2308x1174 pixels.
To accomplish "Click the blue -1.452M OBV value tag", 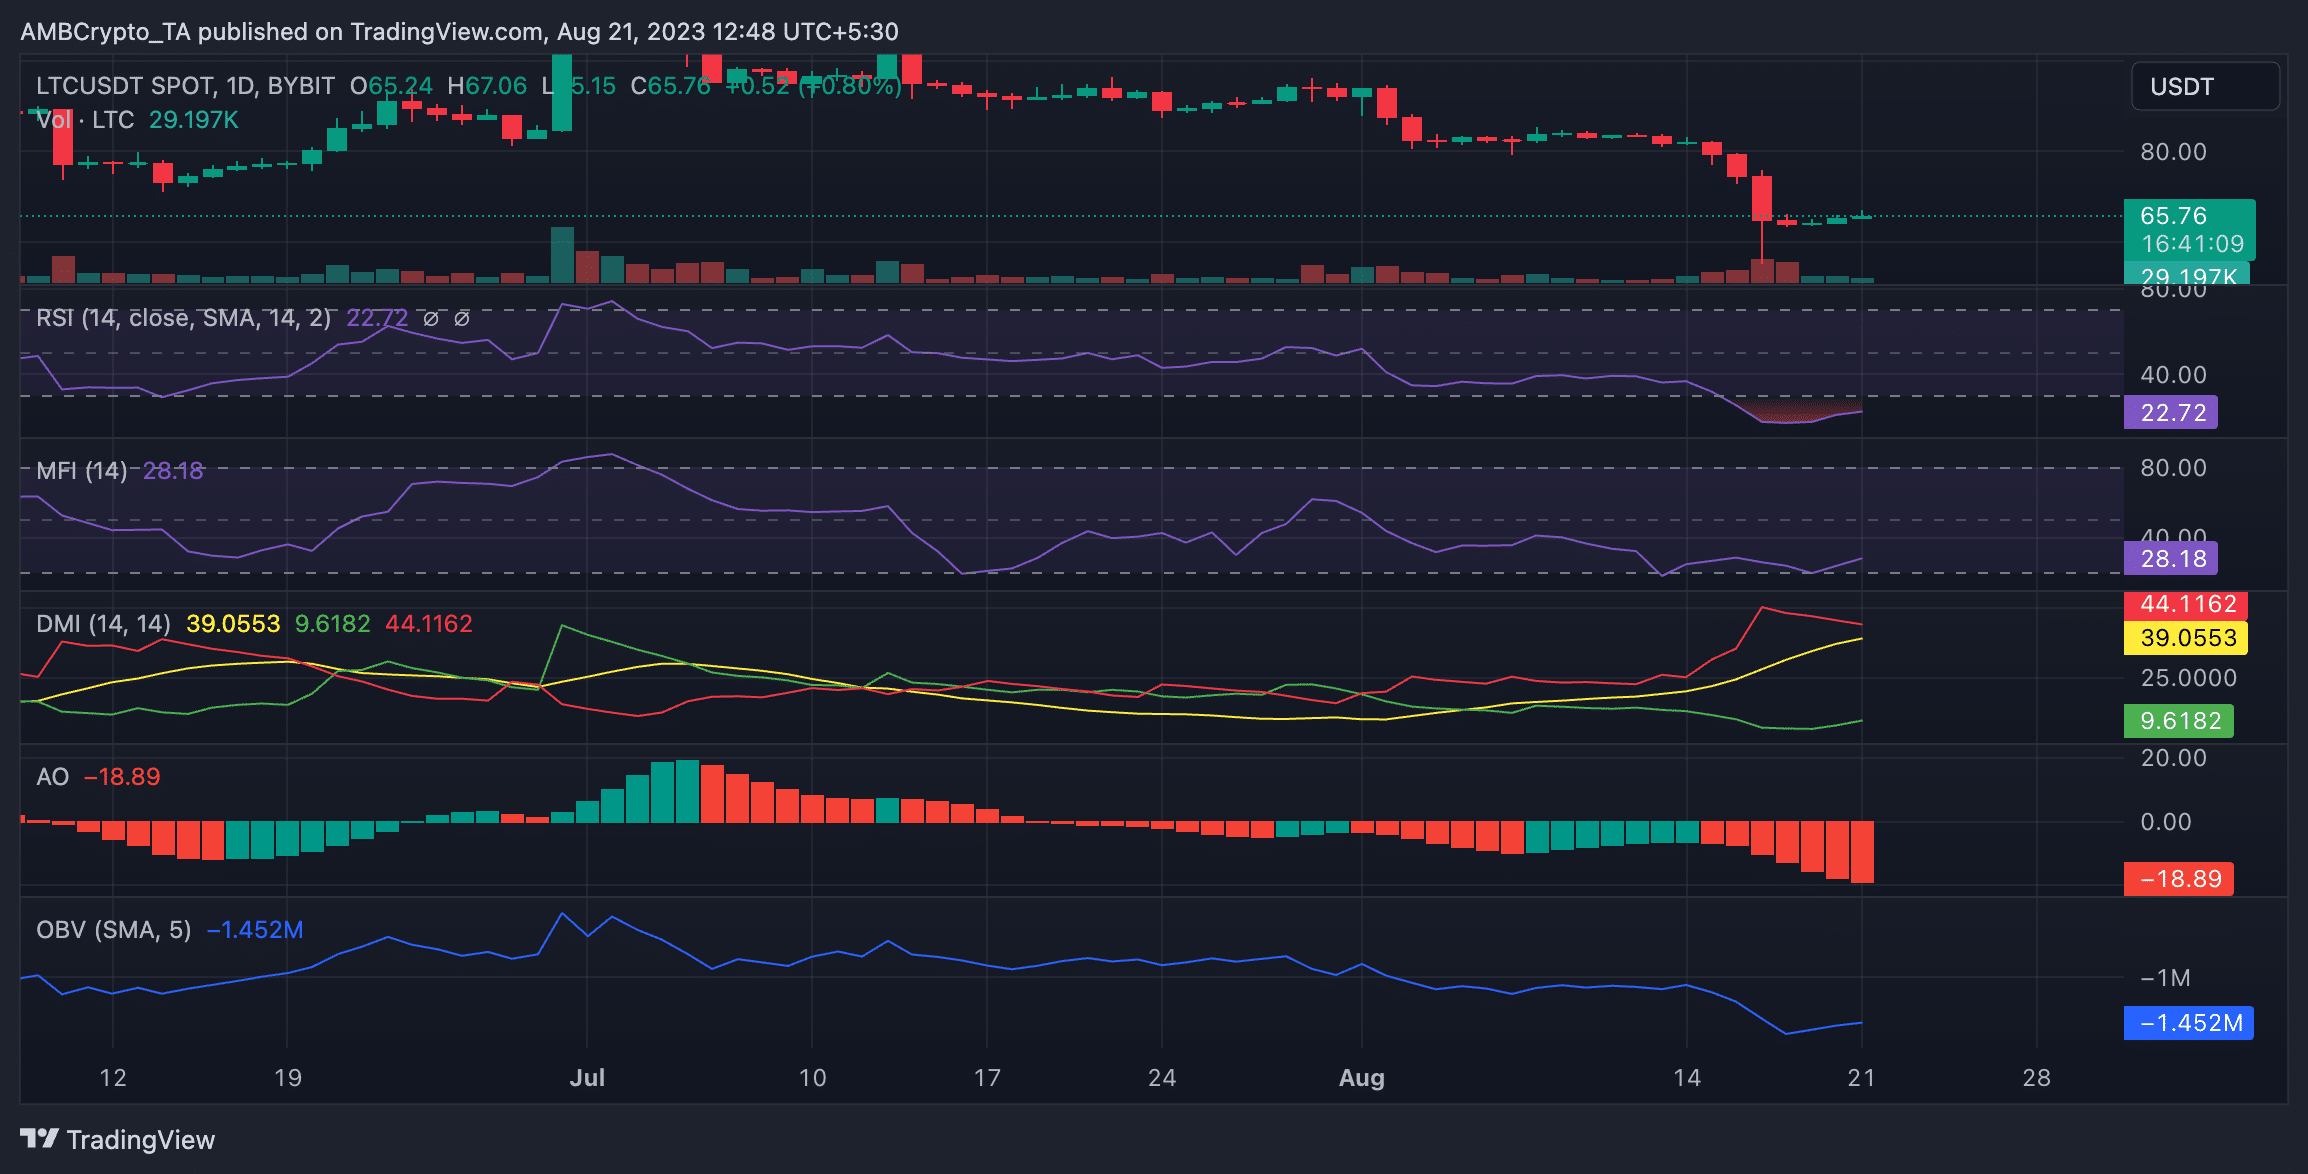I will (x=2188, y=1023).
